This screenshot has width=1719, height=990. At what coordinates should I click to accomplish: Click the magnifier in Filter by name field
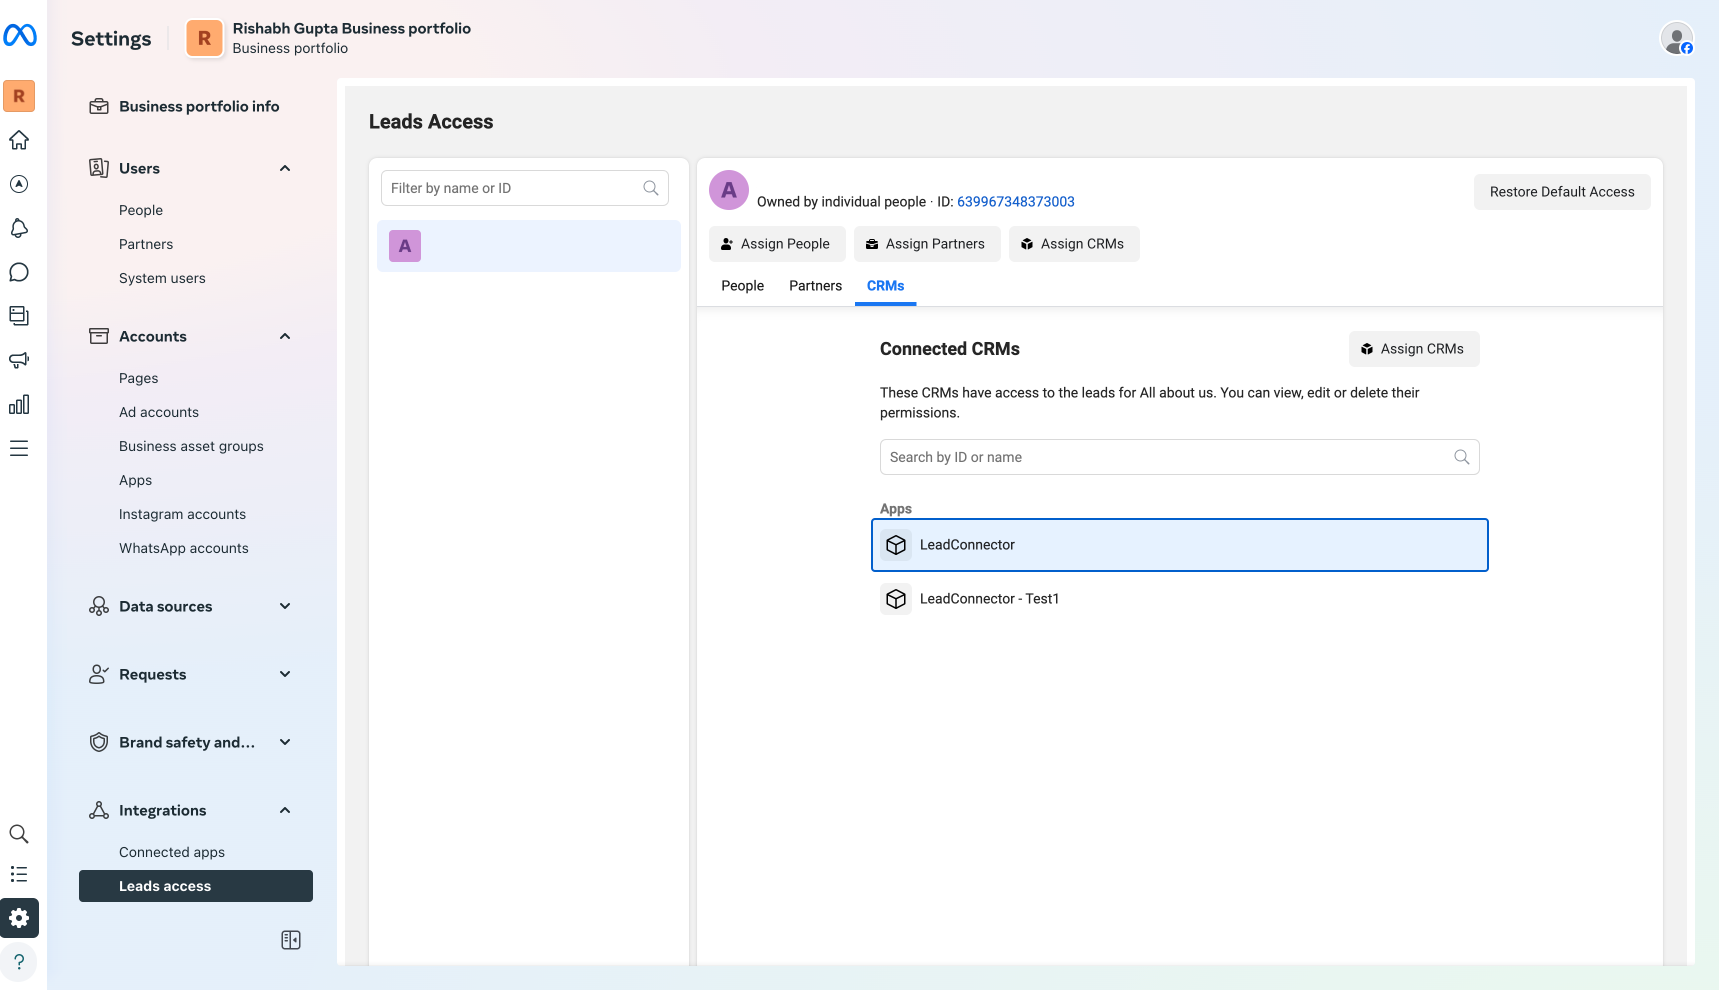point(651,188)
